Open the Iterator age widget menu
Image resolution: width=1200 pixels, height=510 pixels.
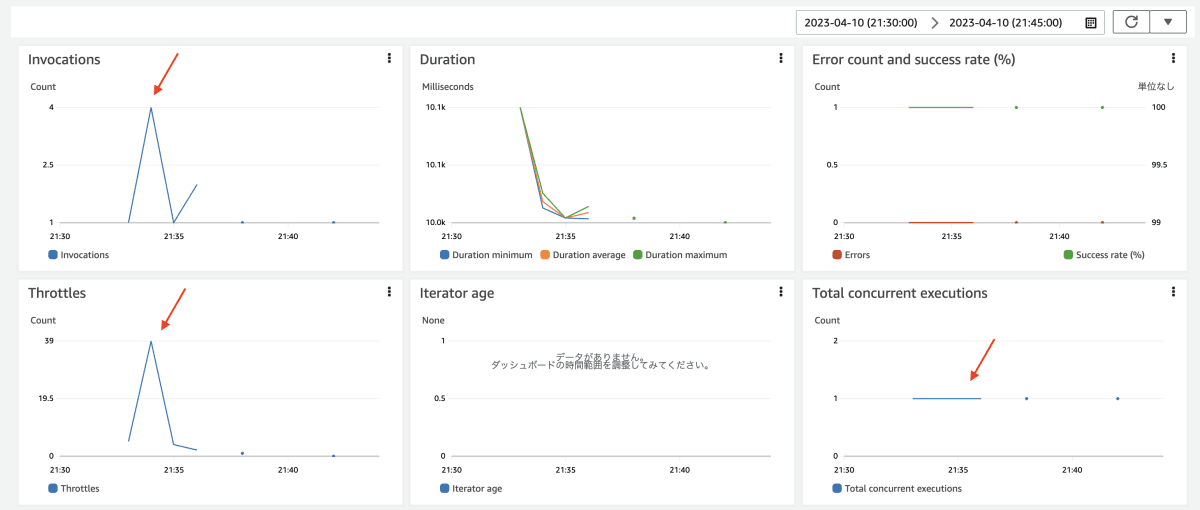[781, 292]
